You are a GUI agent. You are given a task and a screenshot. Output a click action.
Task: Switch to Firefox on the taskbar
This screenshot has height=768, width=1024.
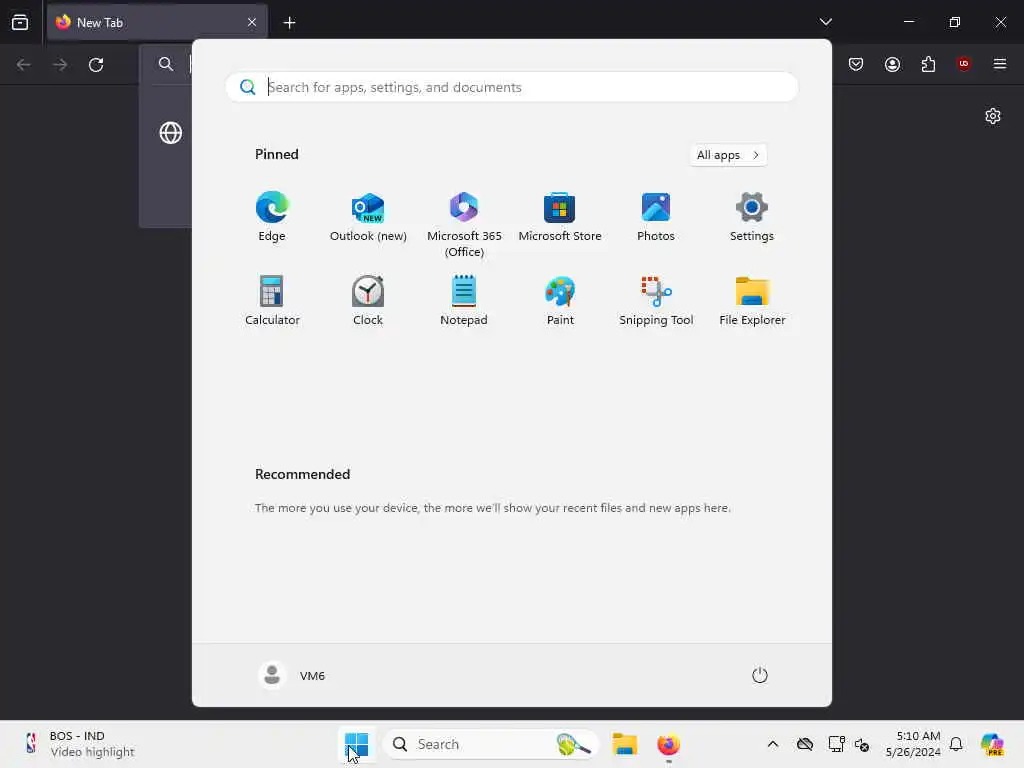click(x=668, y=744)
